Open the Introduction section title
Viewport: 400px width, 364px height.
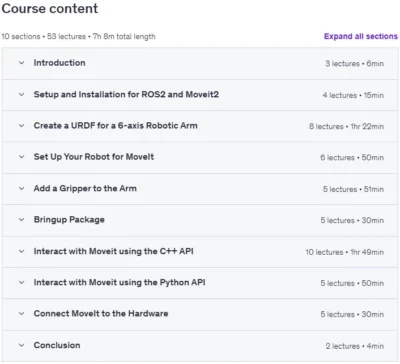[59, 63]
